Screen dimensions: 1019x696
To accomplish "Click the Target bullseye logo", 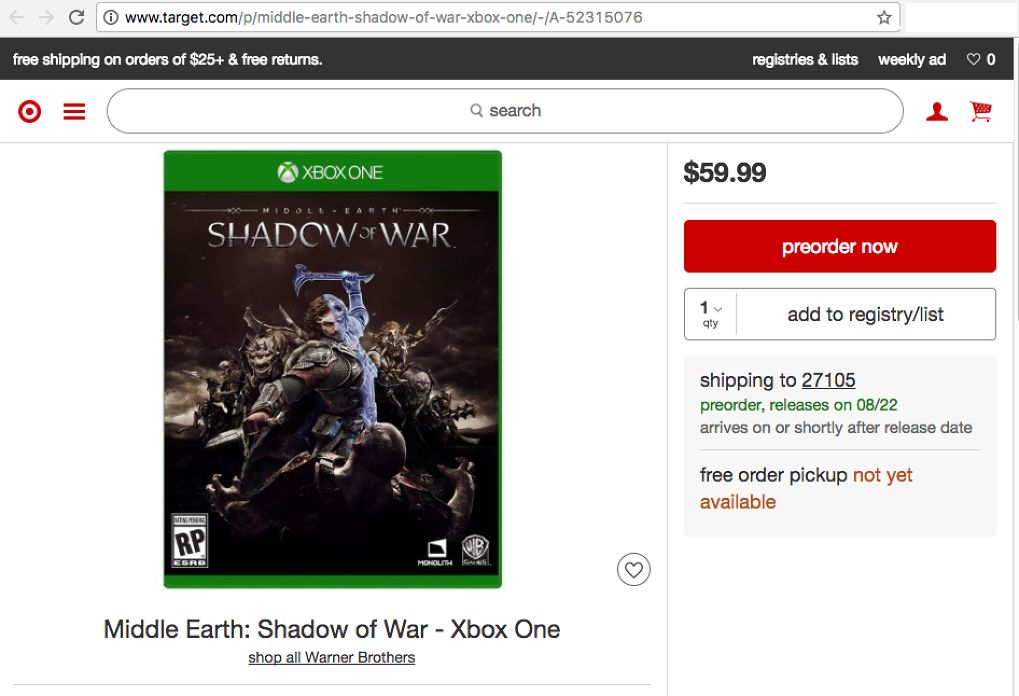I will coord(30,111).
